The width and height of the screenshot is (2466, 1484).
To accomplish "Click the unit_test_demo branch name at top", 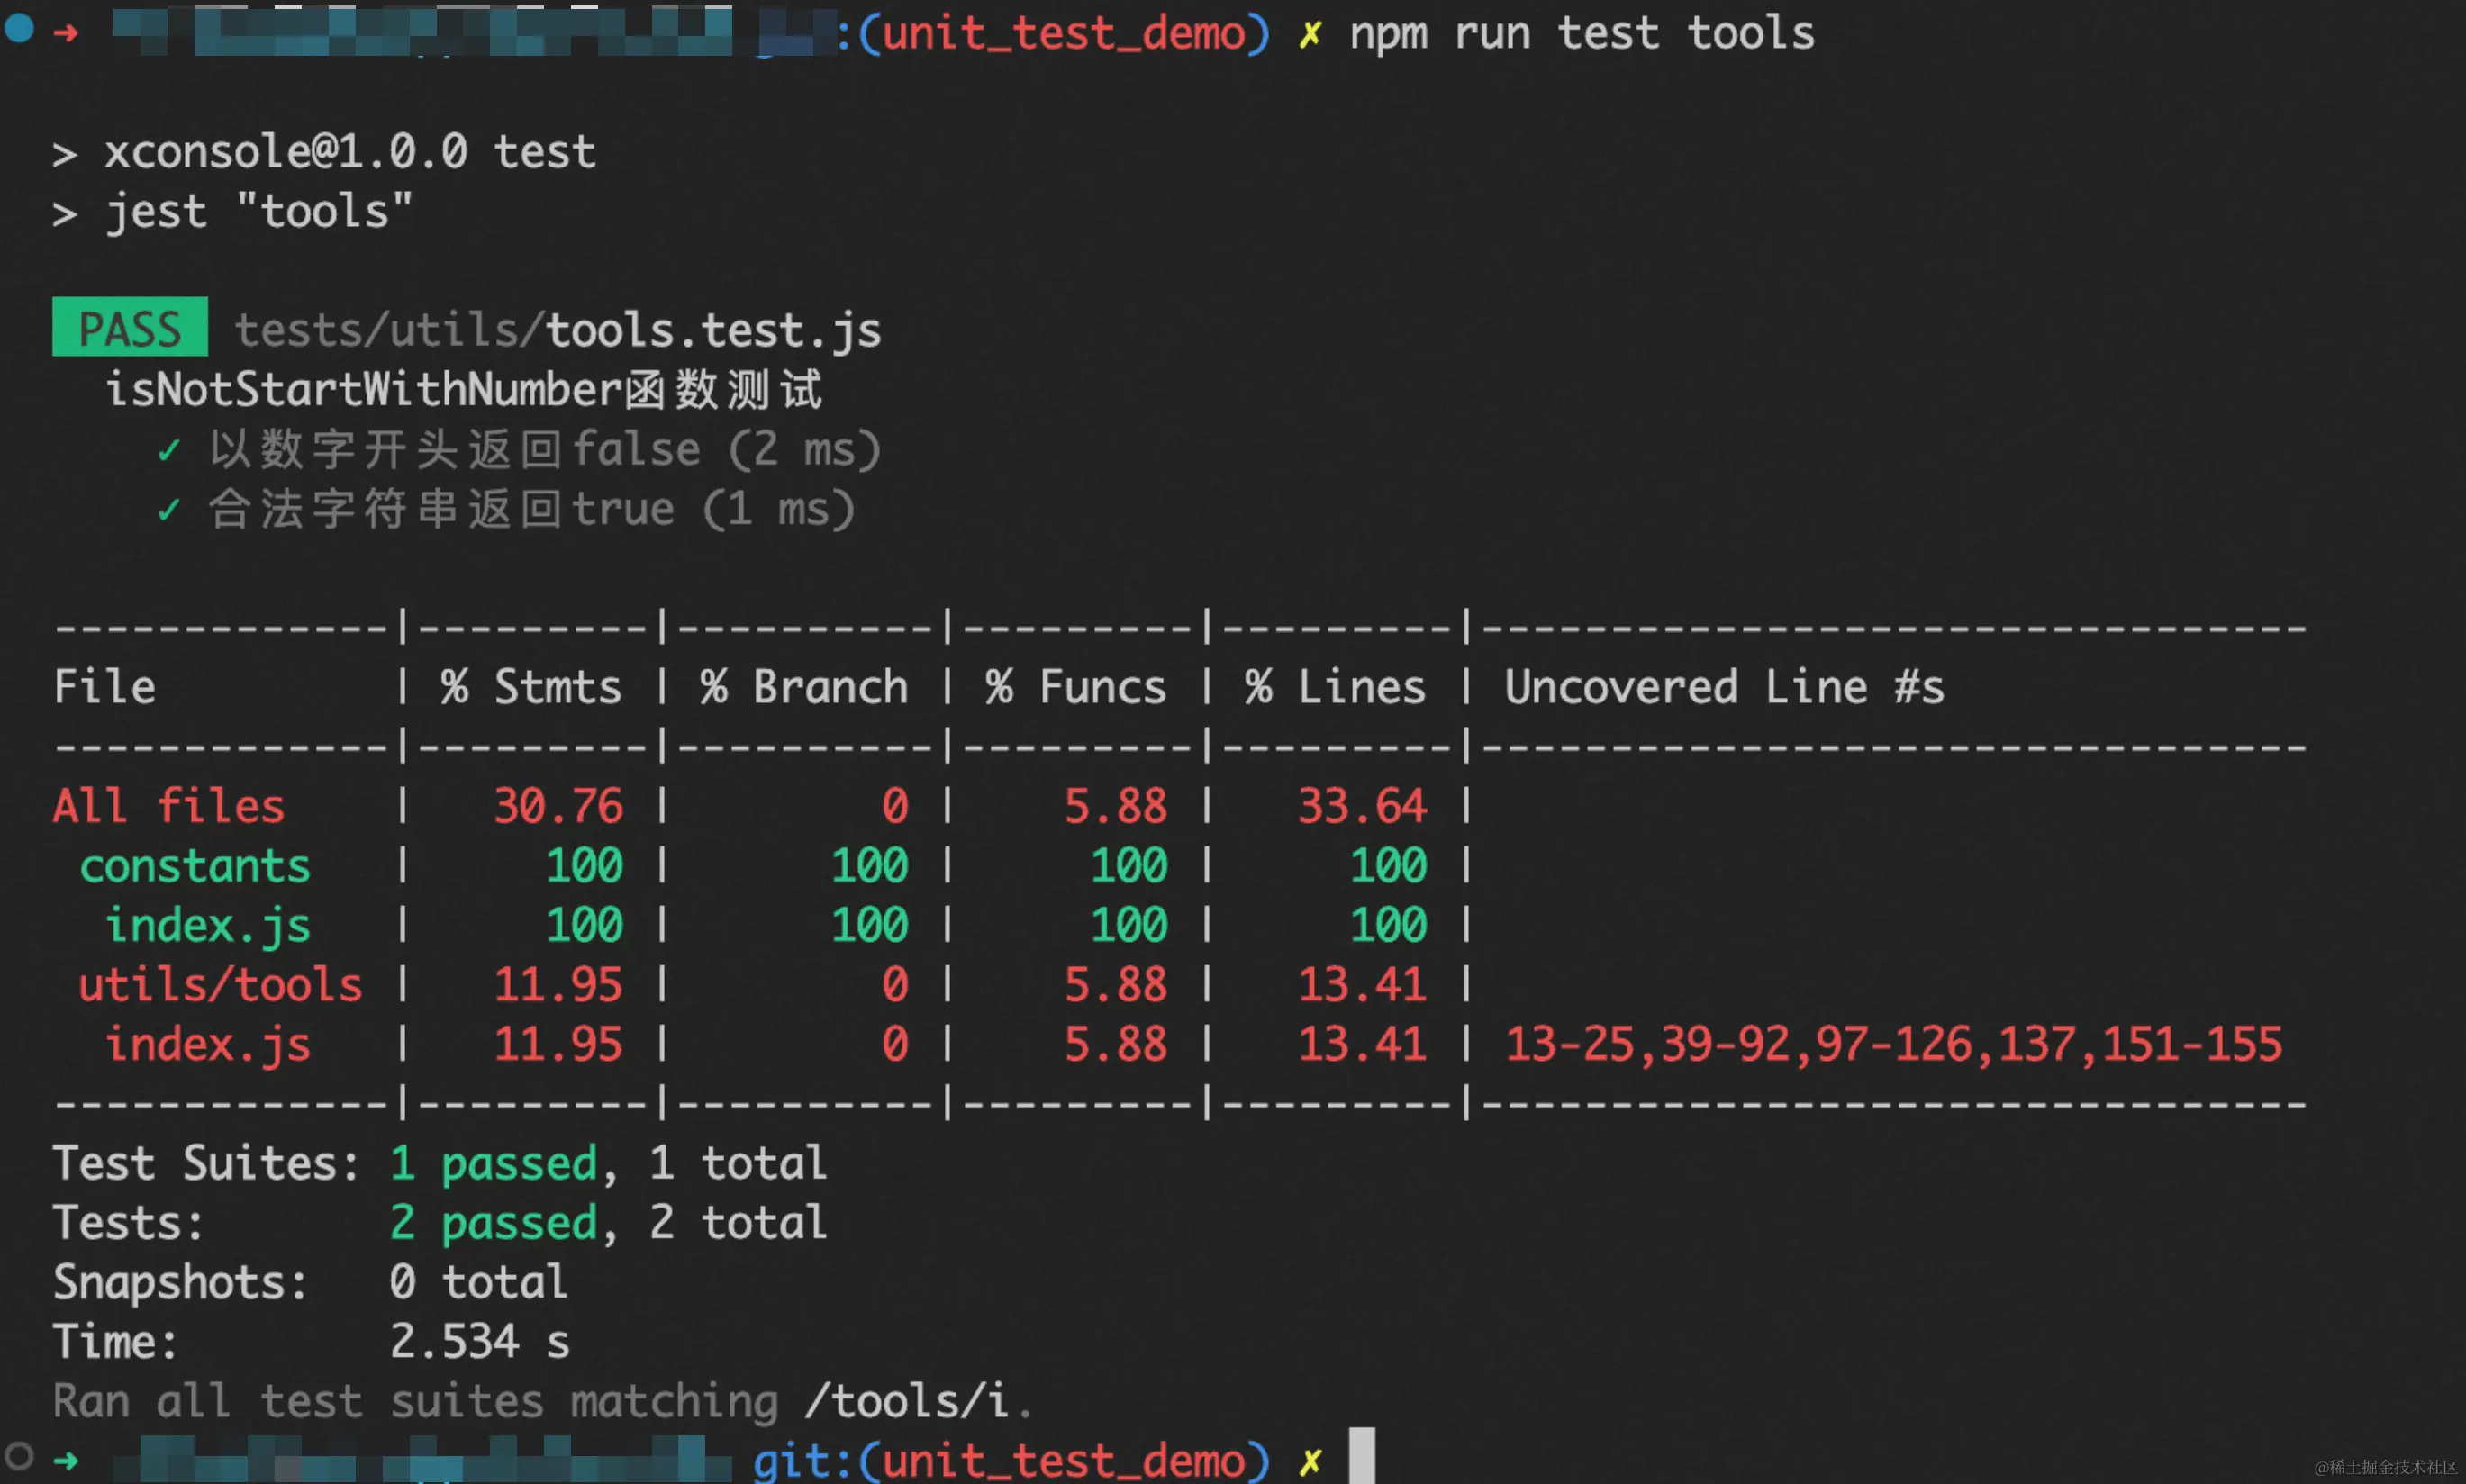I will 1064,34.
